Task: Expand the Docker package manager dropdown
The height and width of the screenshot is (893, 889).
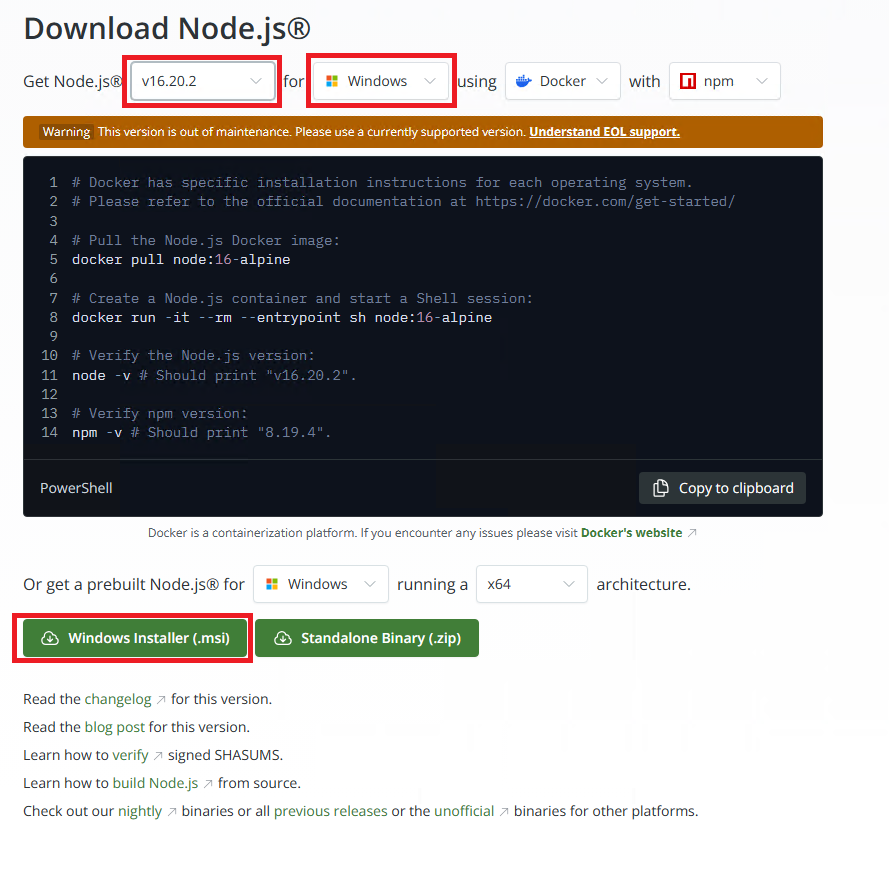Action: pos(562,81)
